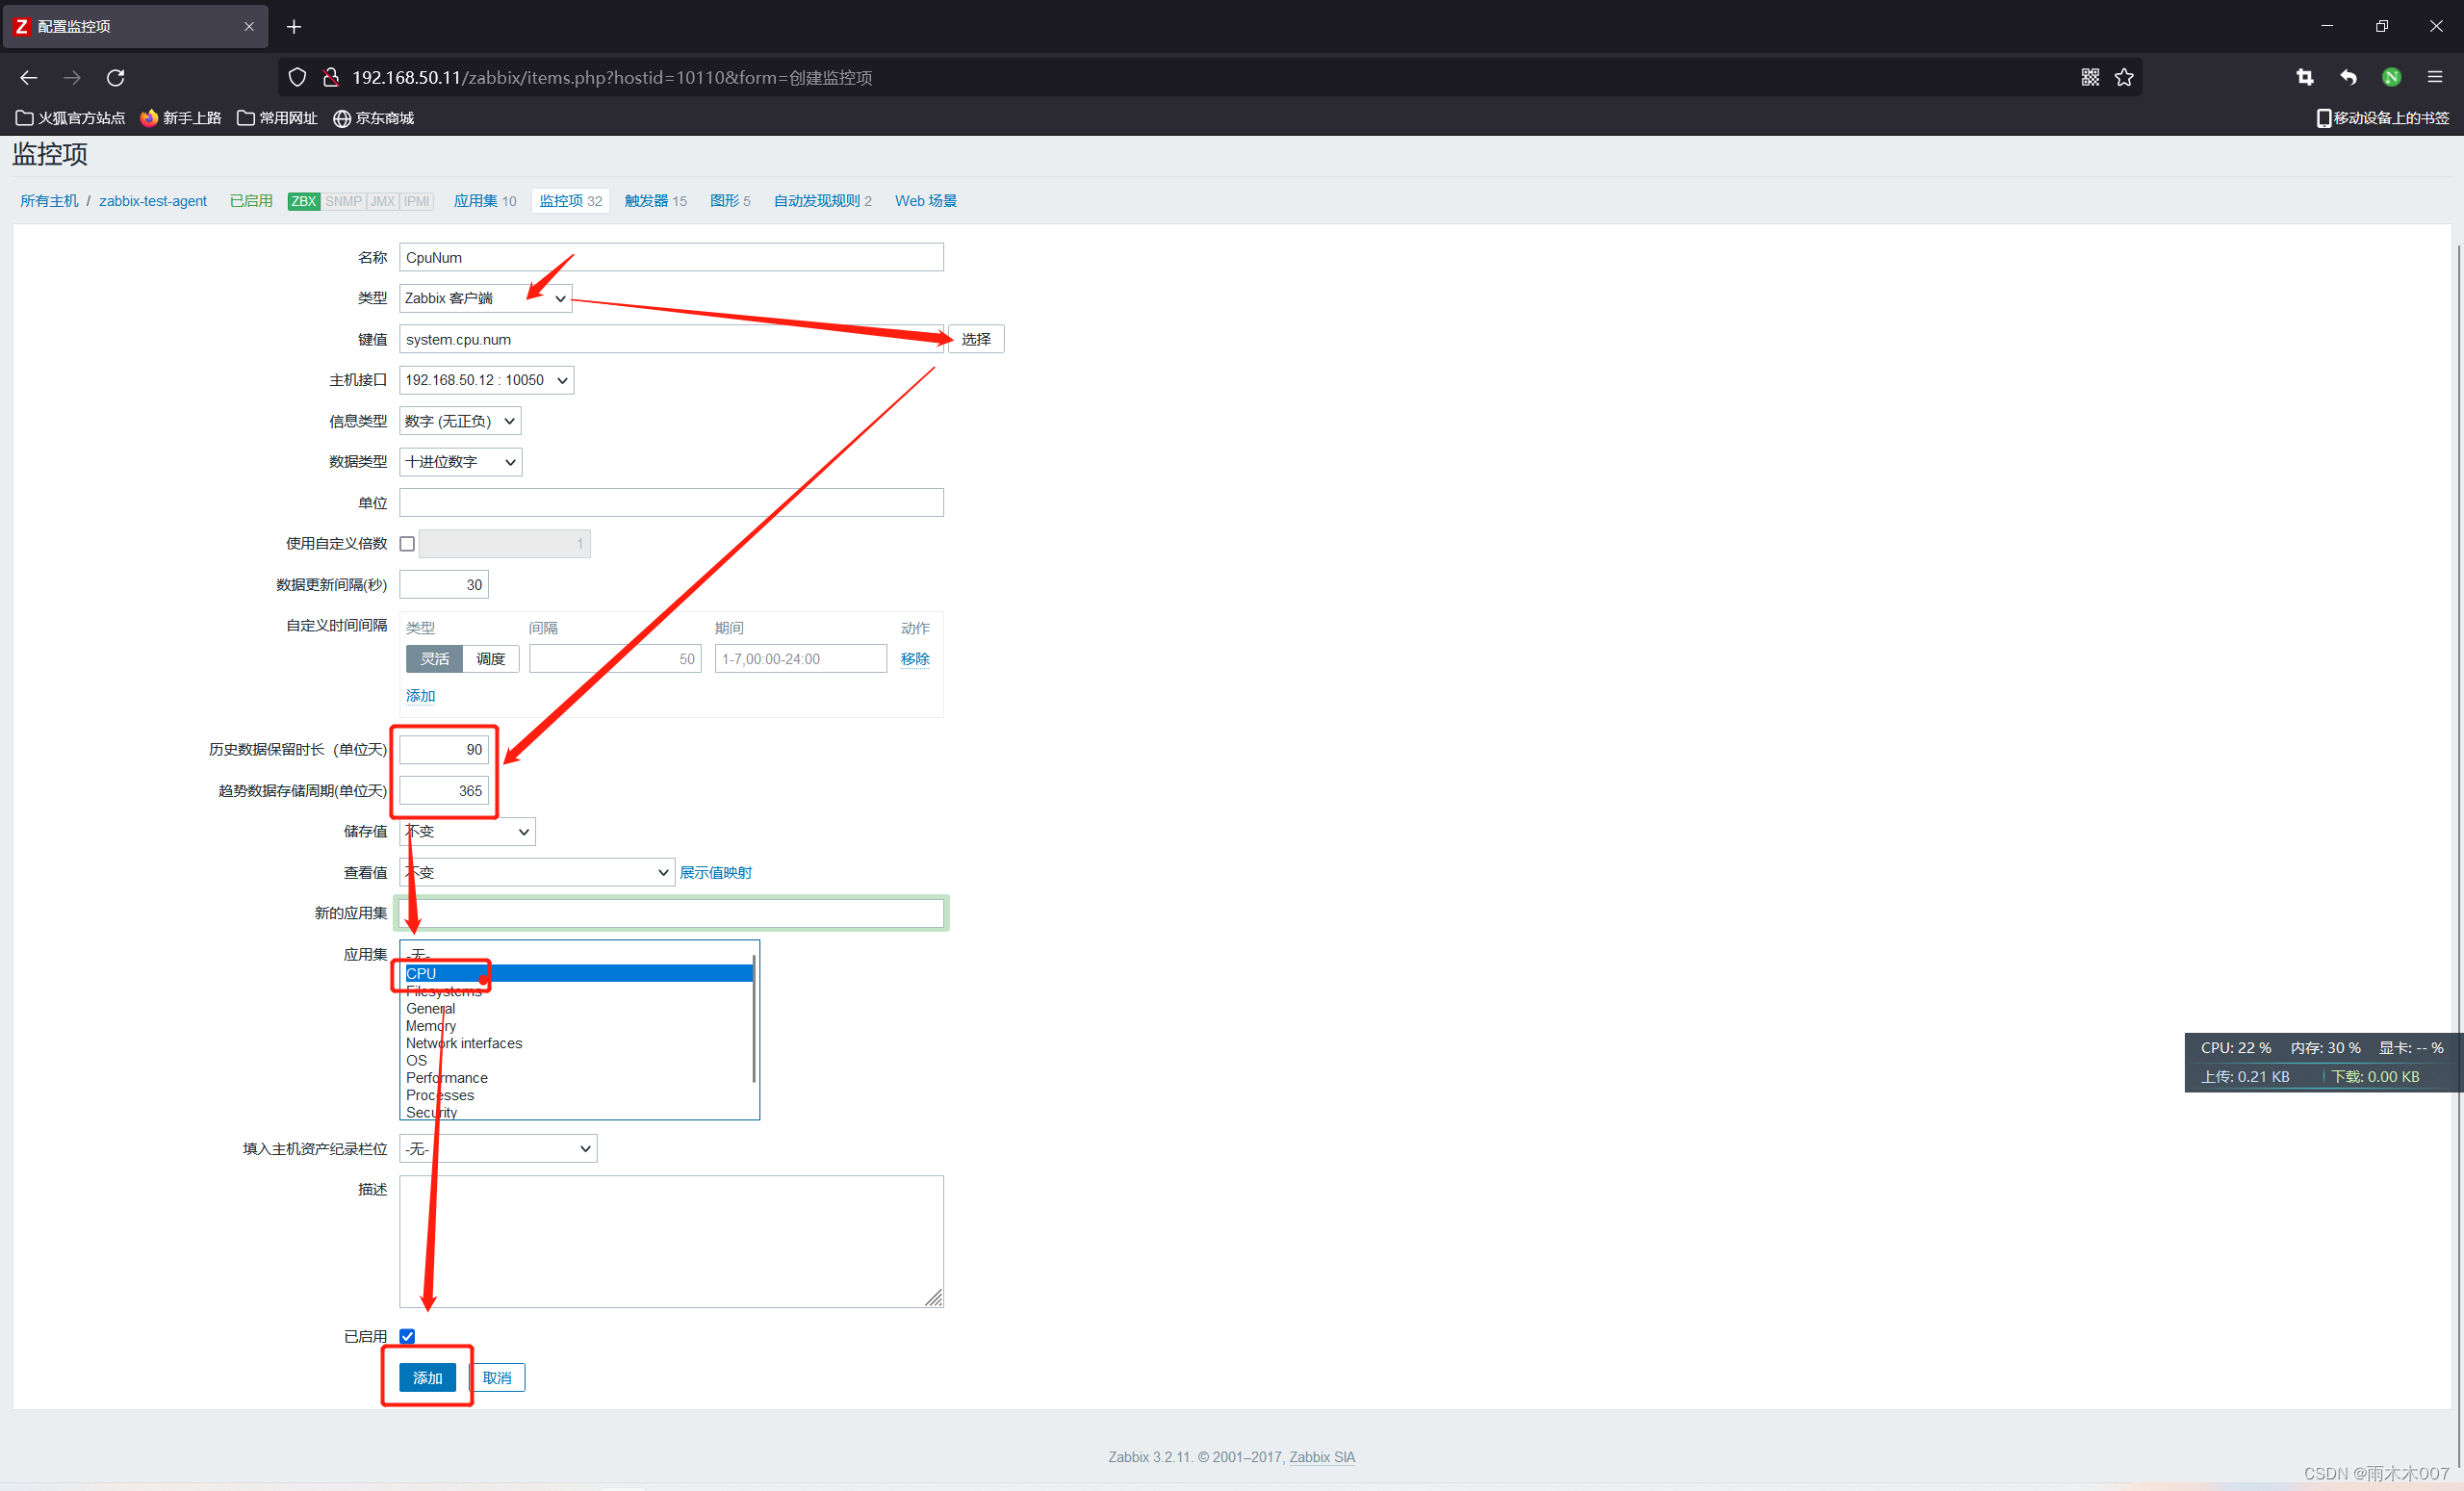Viewport: 2464px width, 1491px height.
Task: Click the 取消 button
Action: tap(497, 1378)
